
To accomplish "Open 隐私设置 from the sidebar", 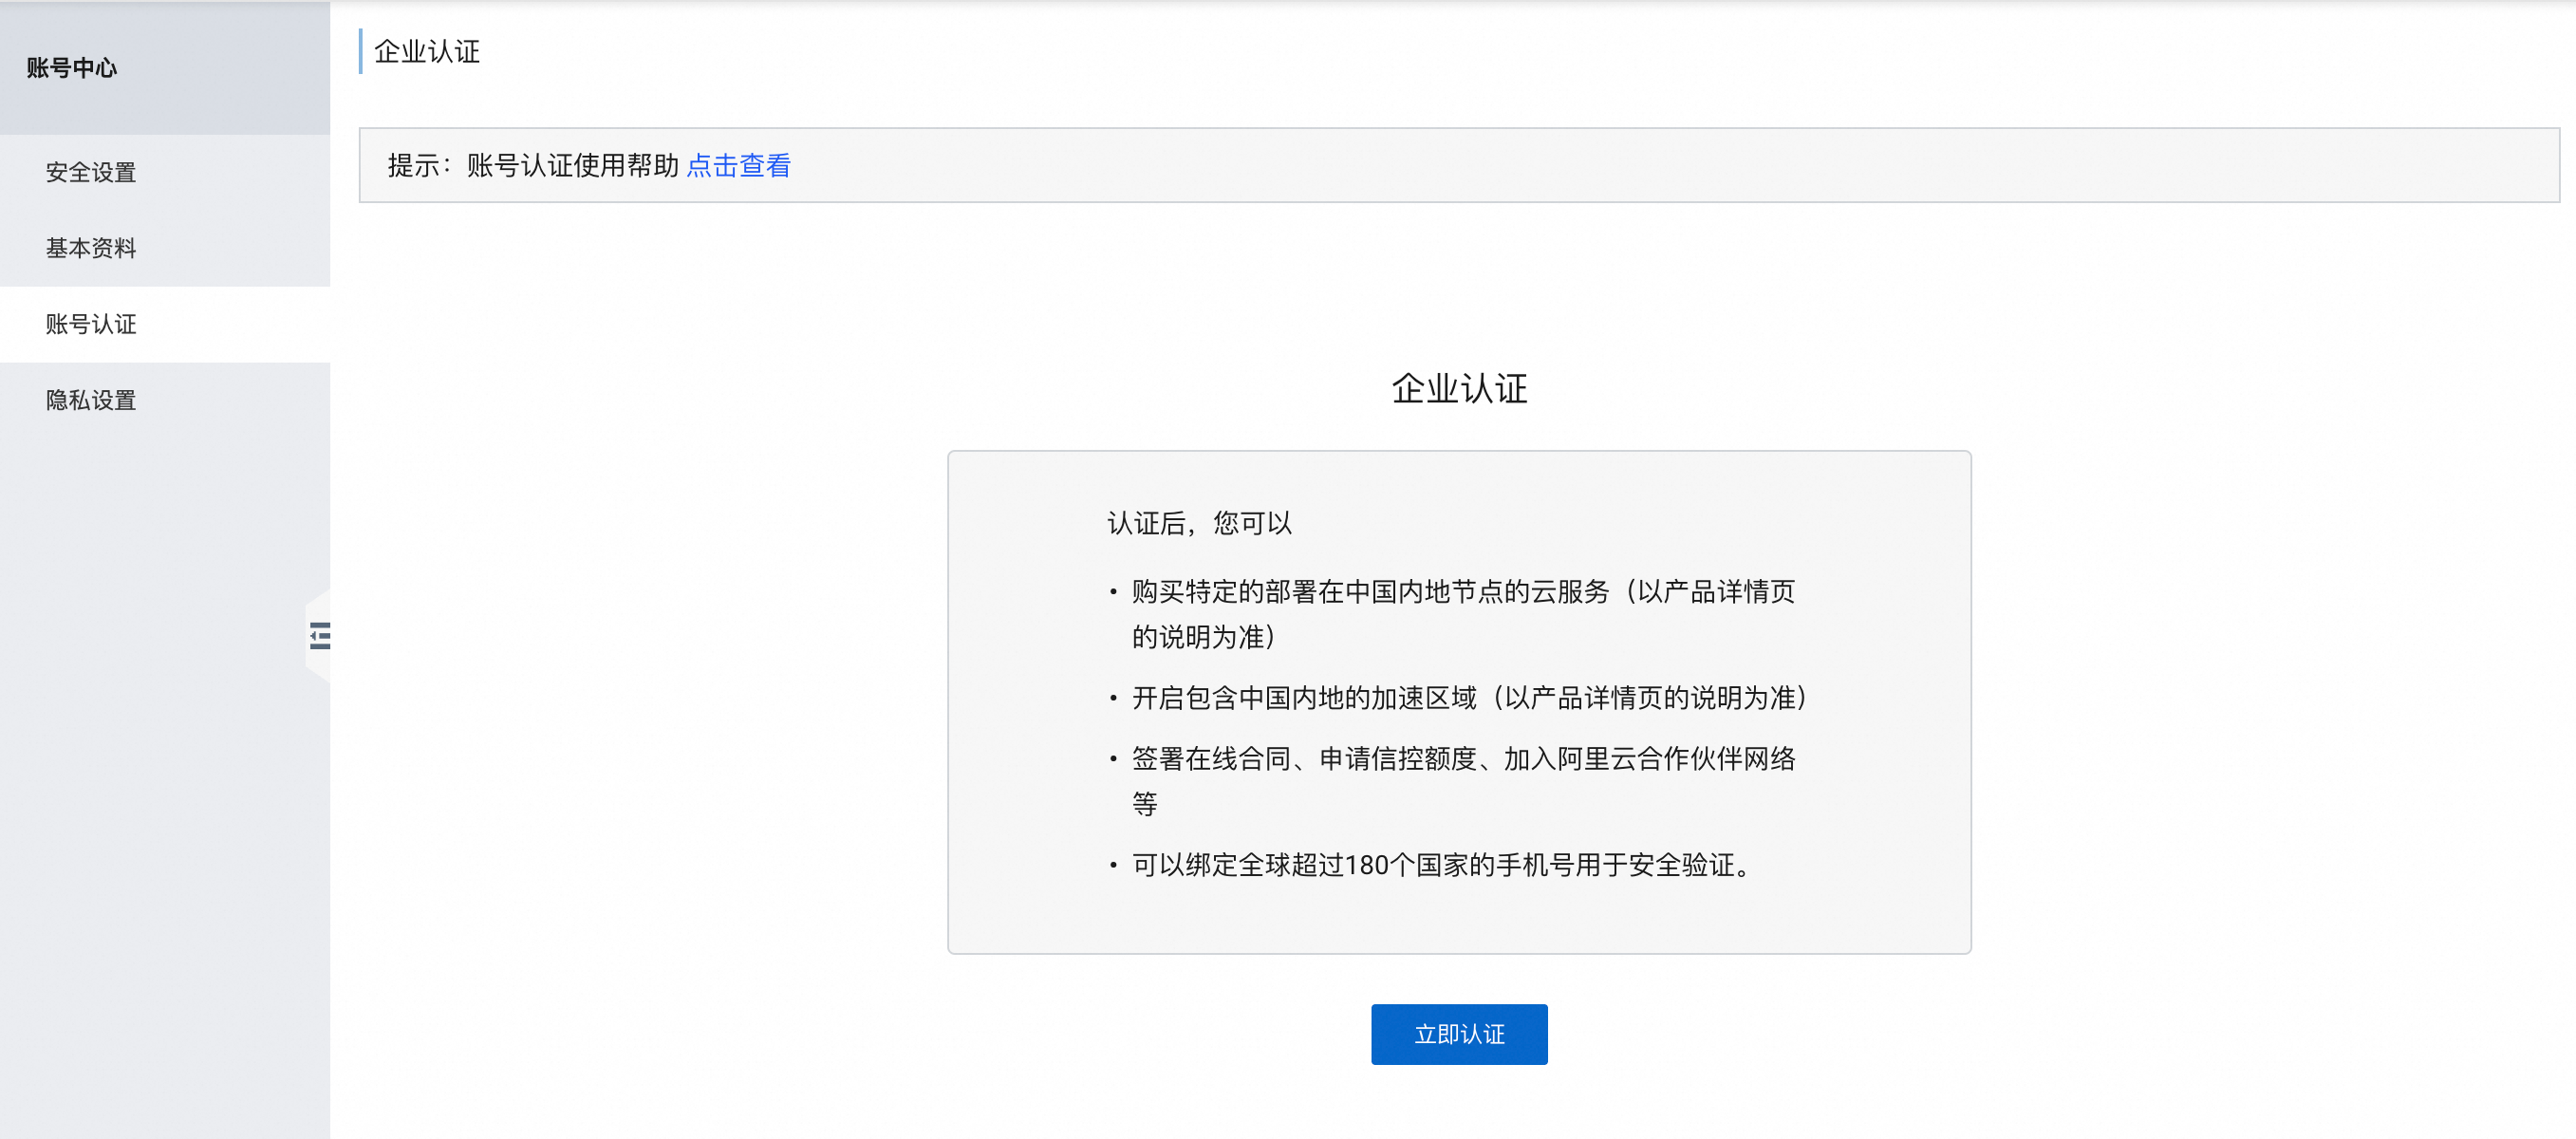I will [91, 400].
